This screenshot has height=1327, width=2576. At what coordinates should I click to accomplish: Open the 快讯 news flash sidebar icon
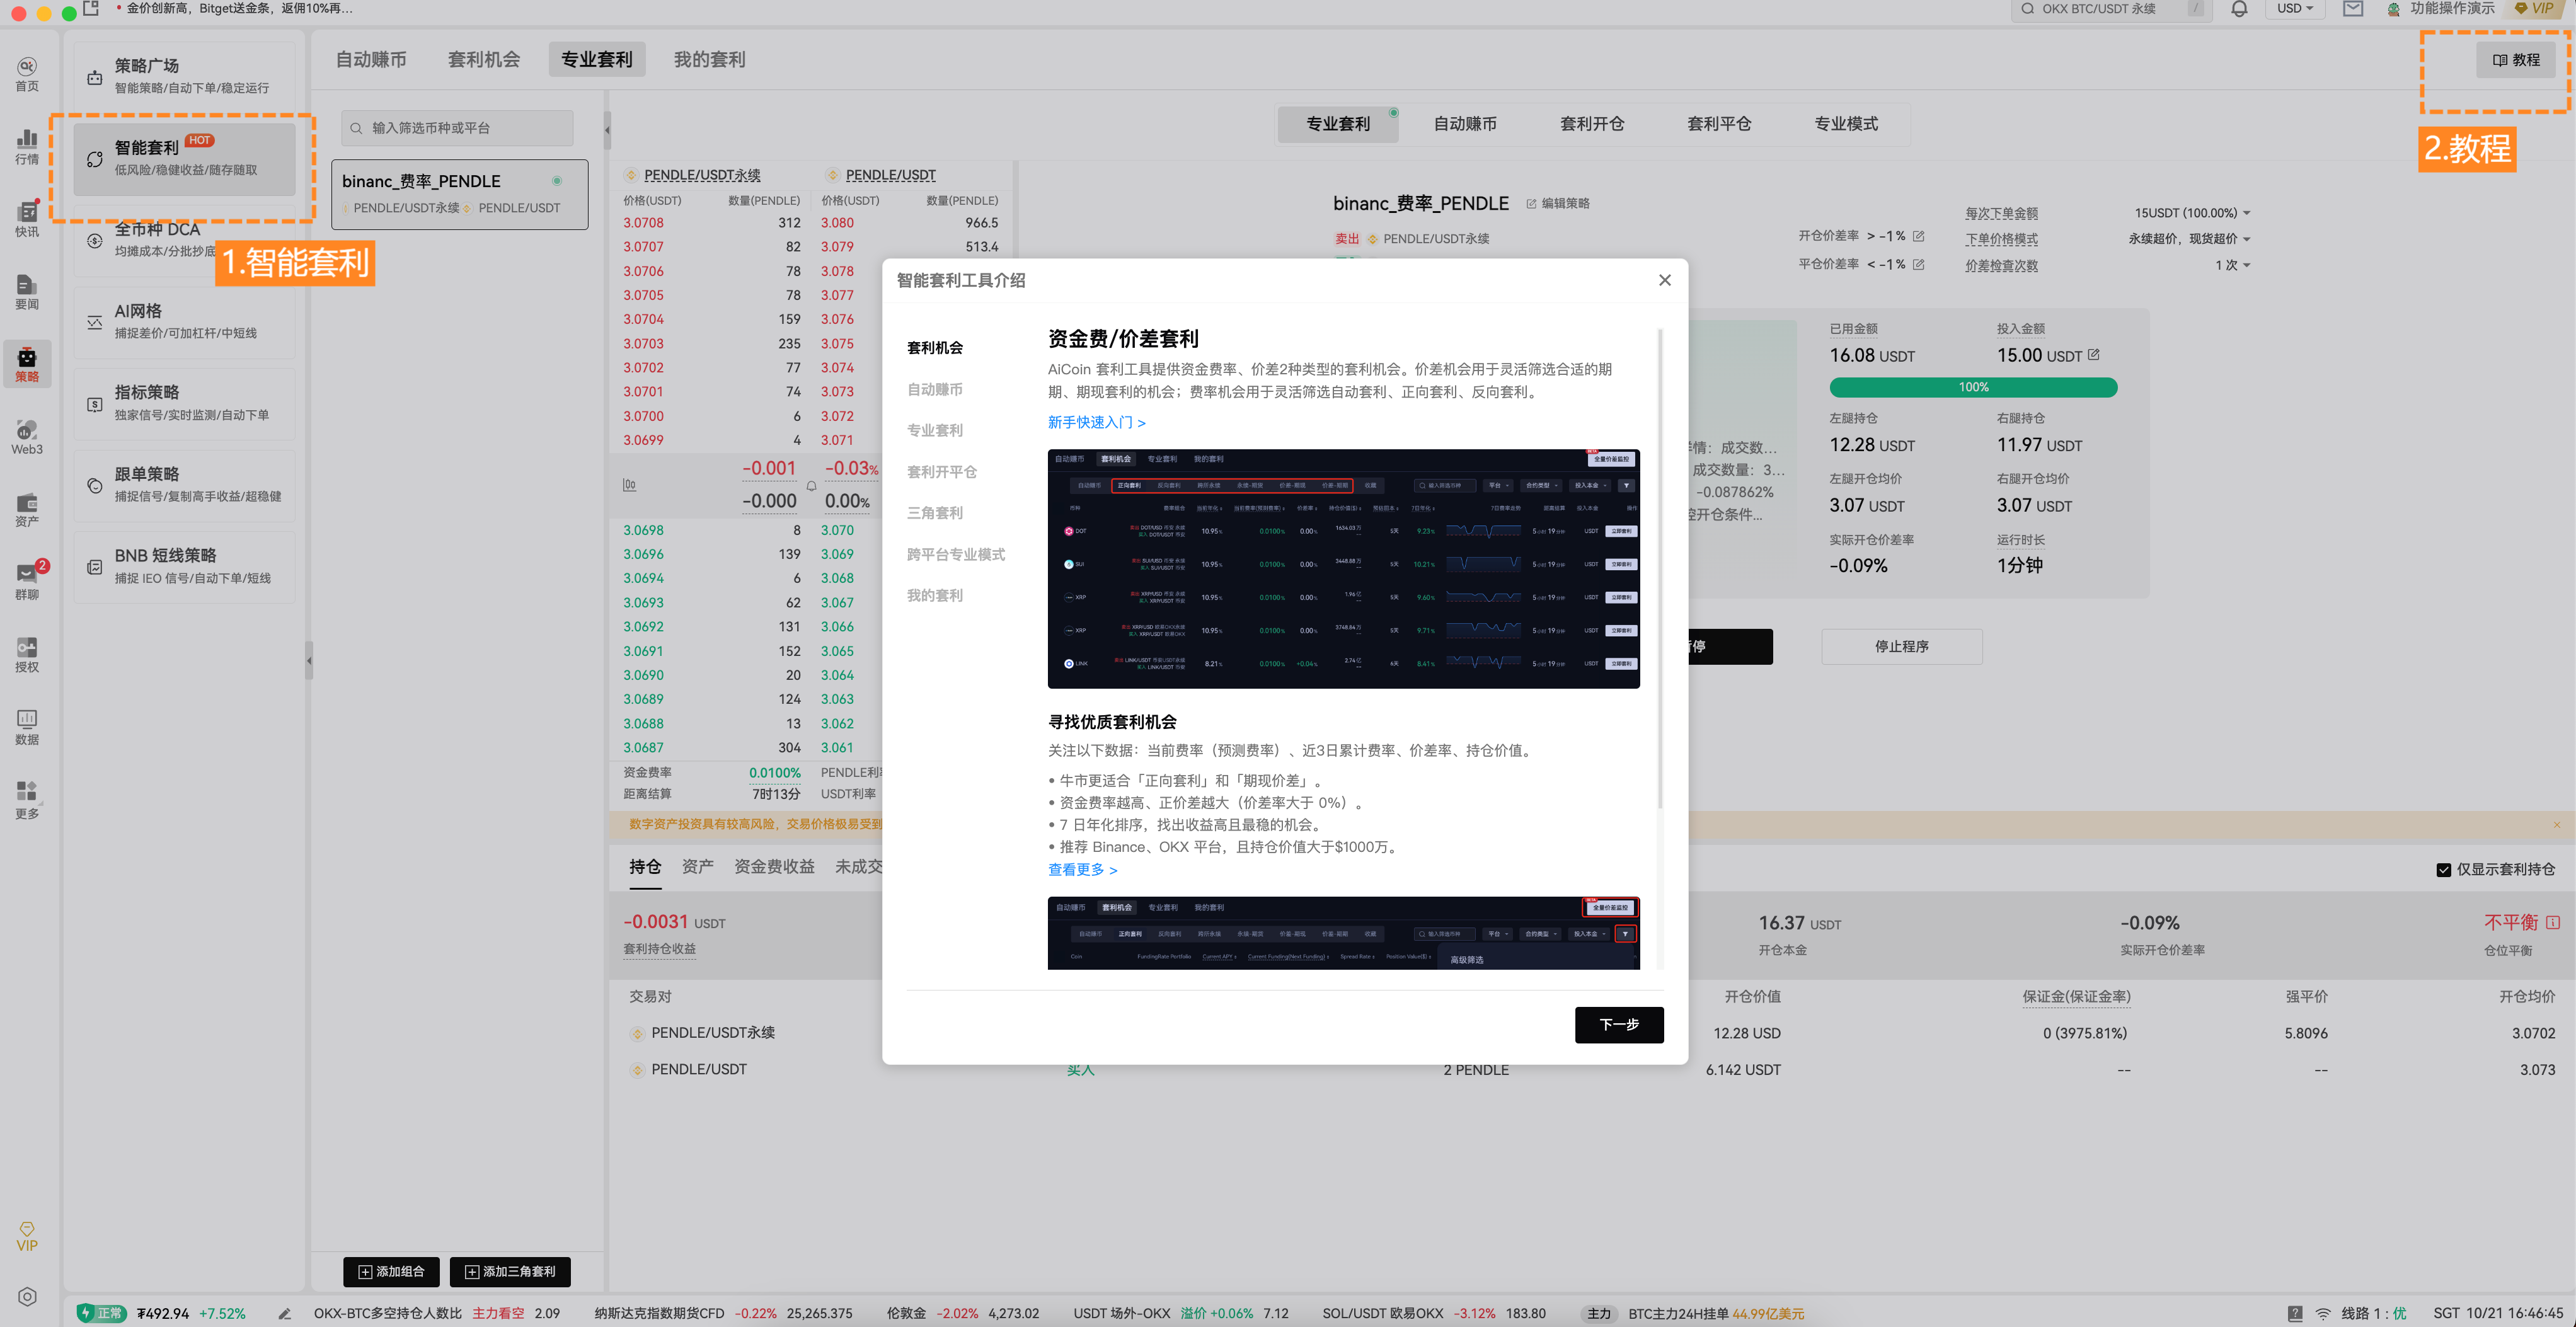(27, 218)
